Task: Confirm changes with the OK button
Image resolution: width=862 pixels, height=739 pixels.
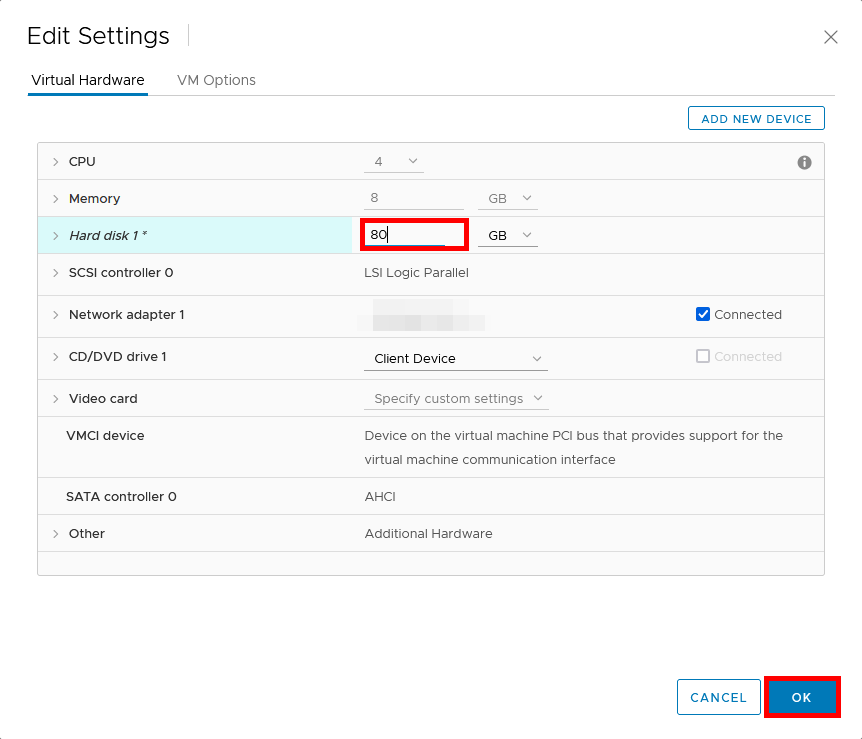Action: tap(802, 697)
